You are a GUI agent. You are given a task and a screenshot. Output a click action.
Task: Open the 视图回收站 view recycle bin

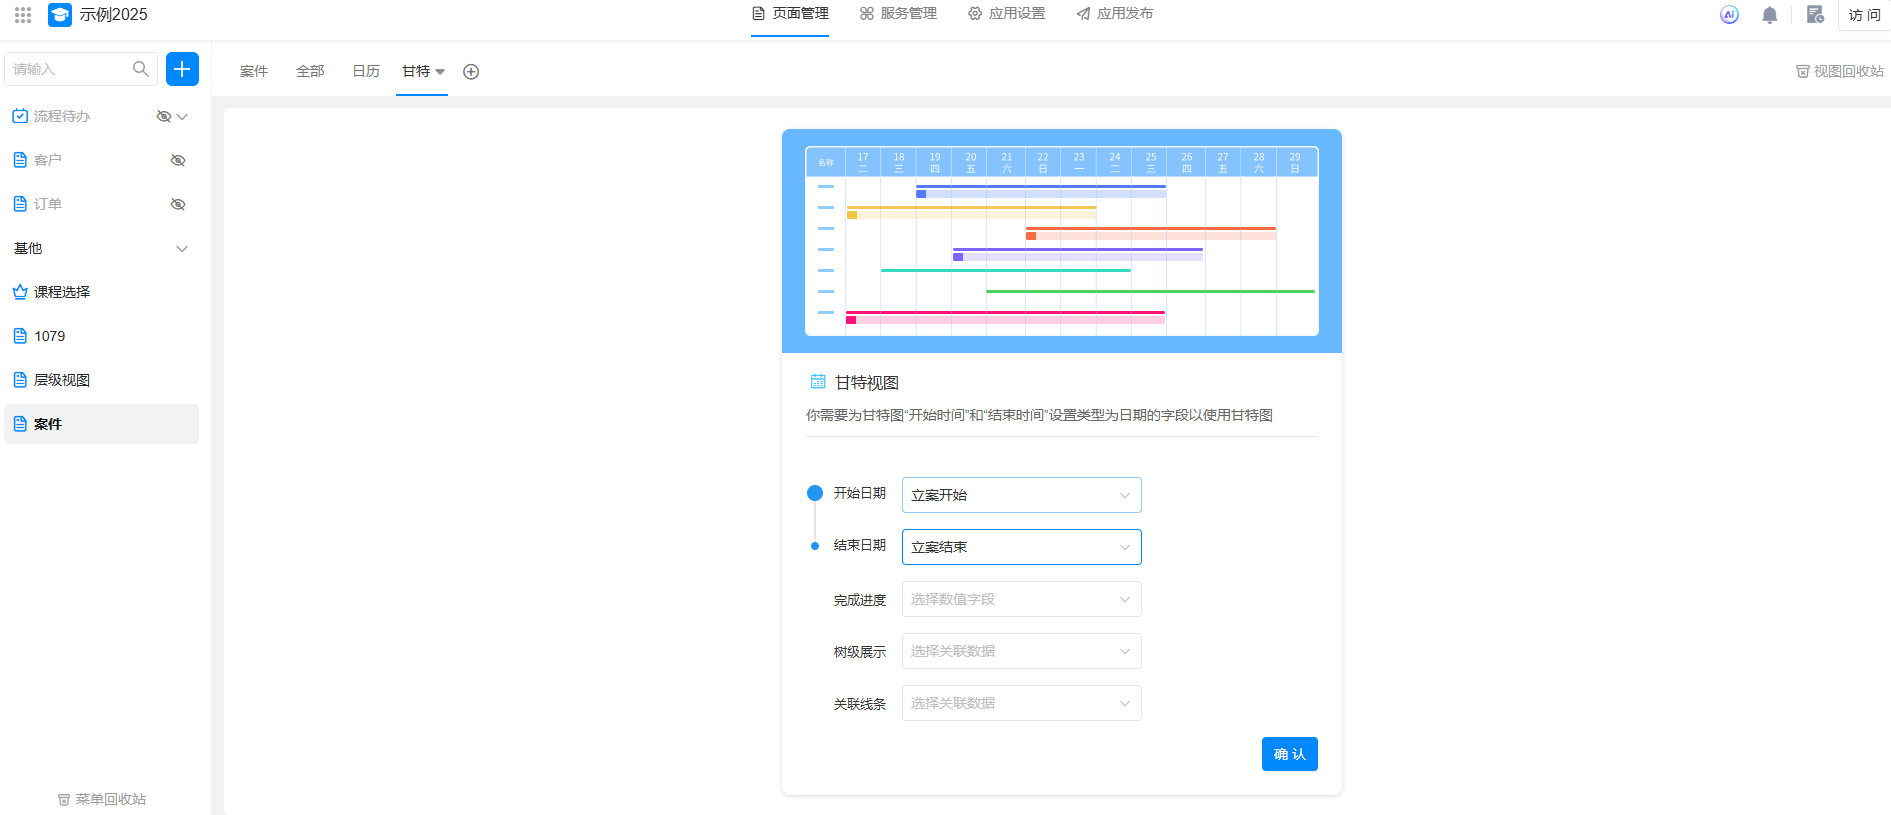[1839, 72]
